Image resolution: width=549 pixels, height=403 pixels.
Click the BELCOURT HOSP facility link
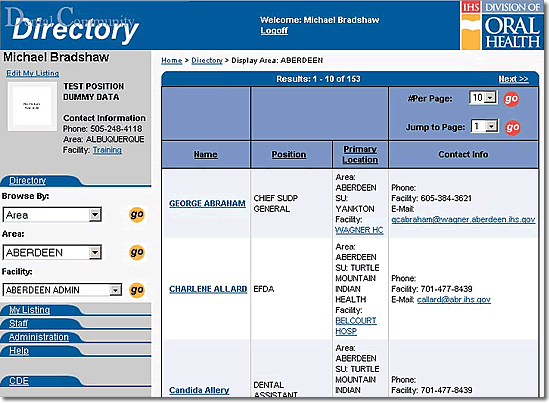(356, 326)
